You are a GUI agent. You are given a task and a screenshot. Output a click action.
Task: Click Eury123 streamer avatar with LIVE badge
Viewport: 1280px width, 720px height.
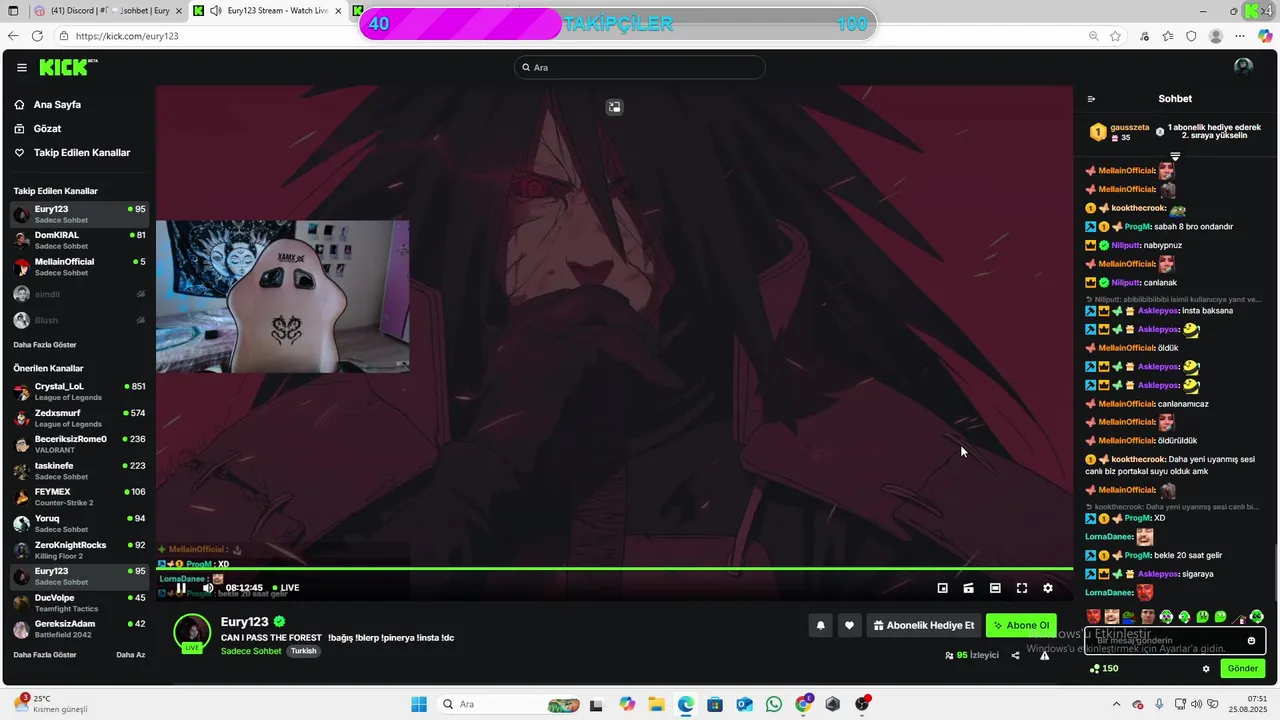[x=192, y=633]
